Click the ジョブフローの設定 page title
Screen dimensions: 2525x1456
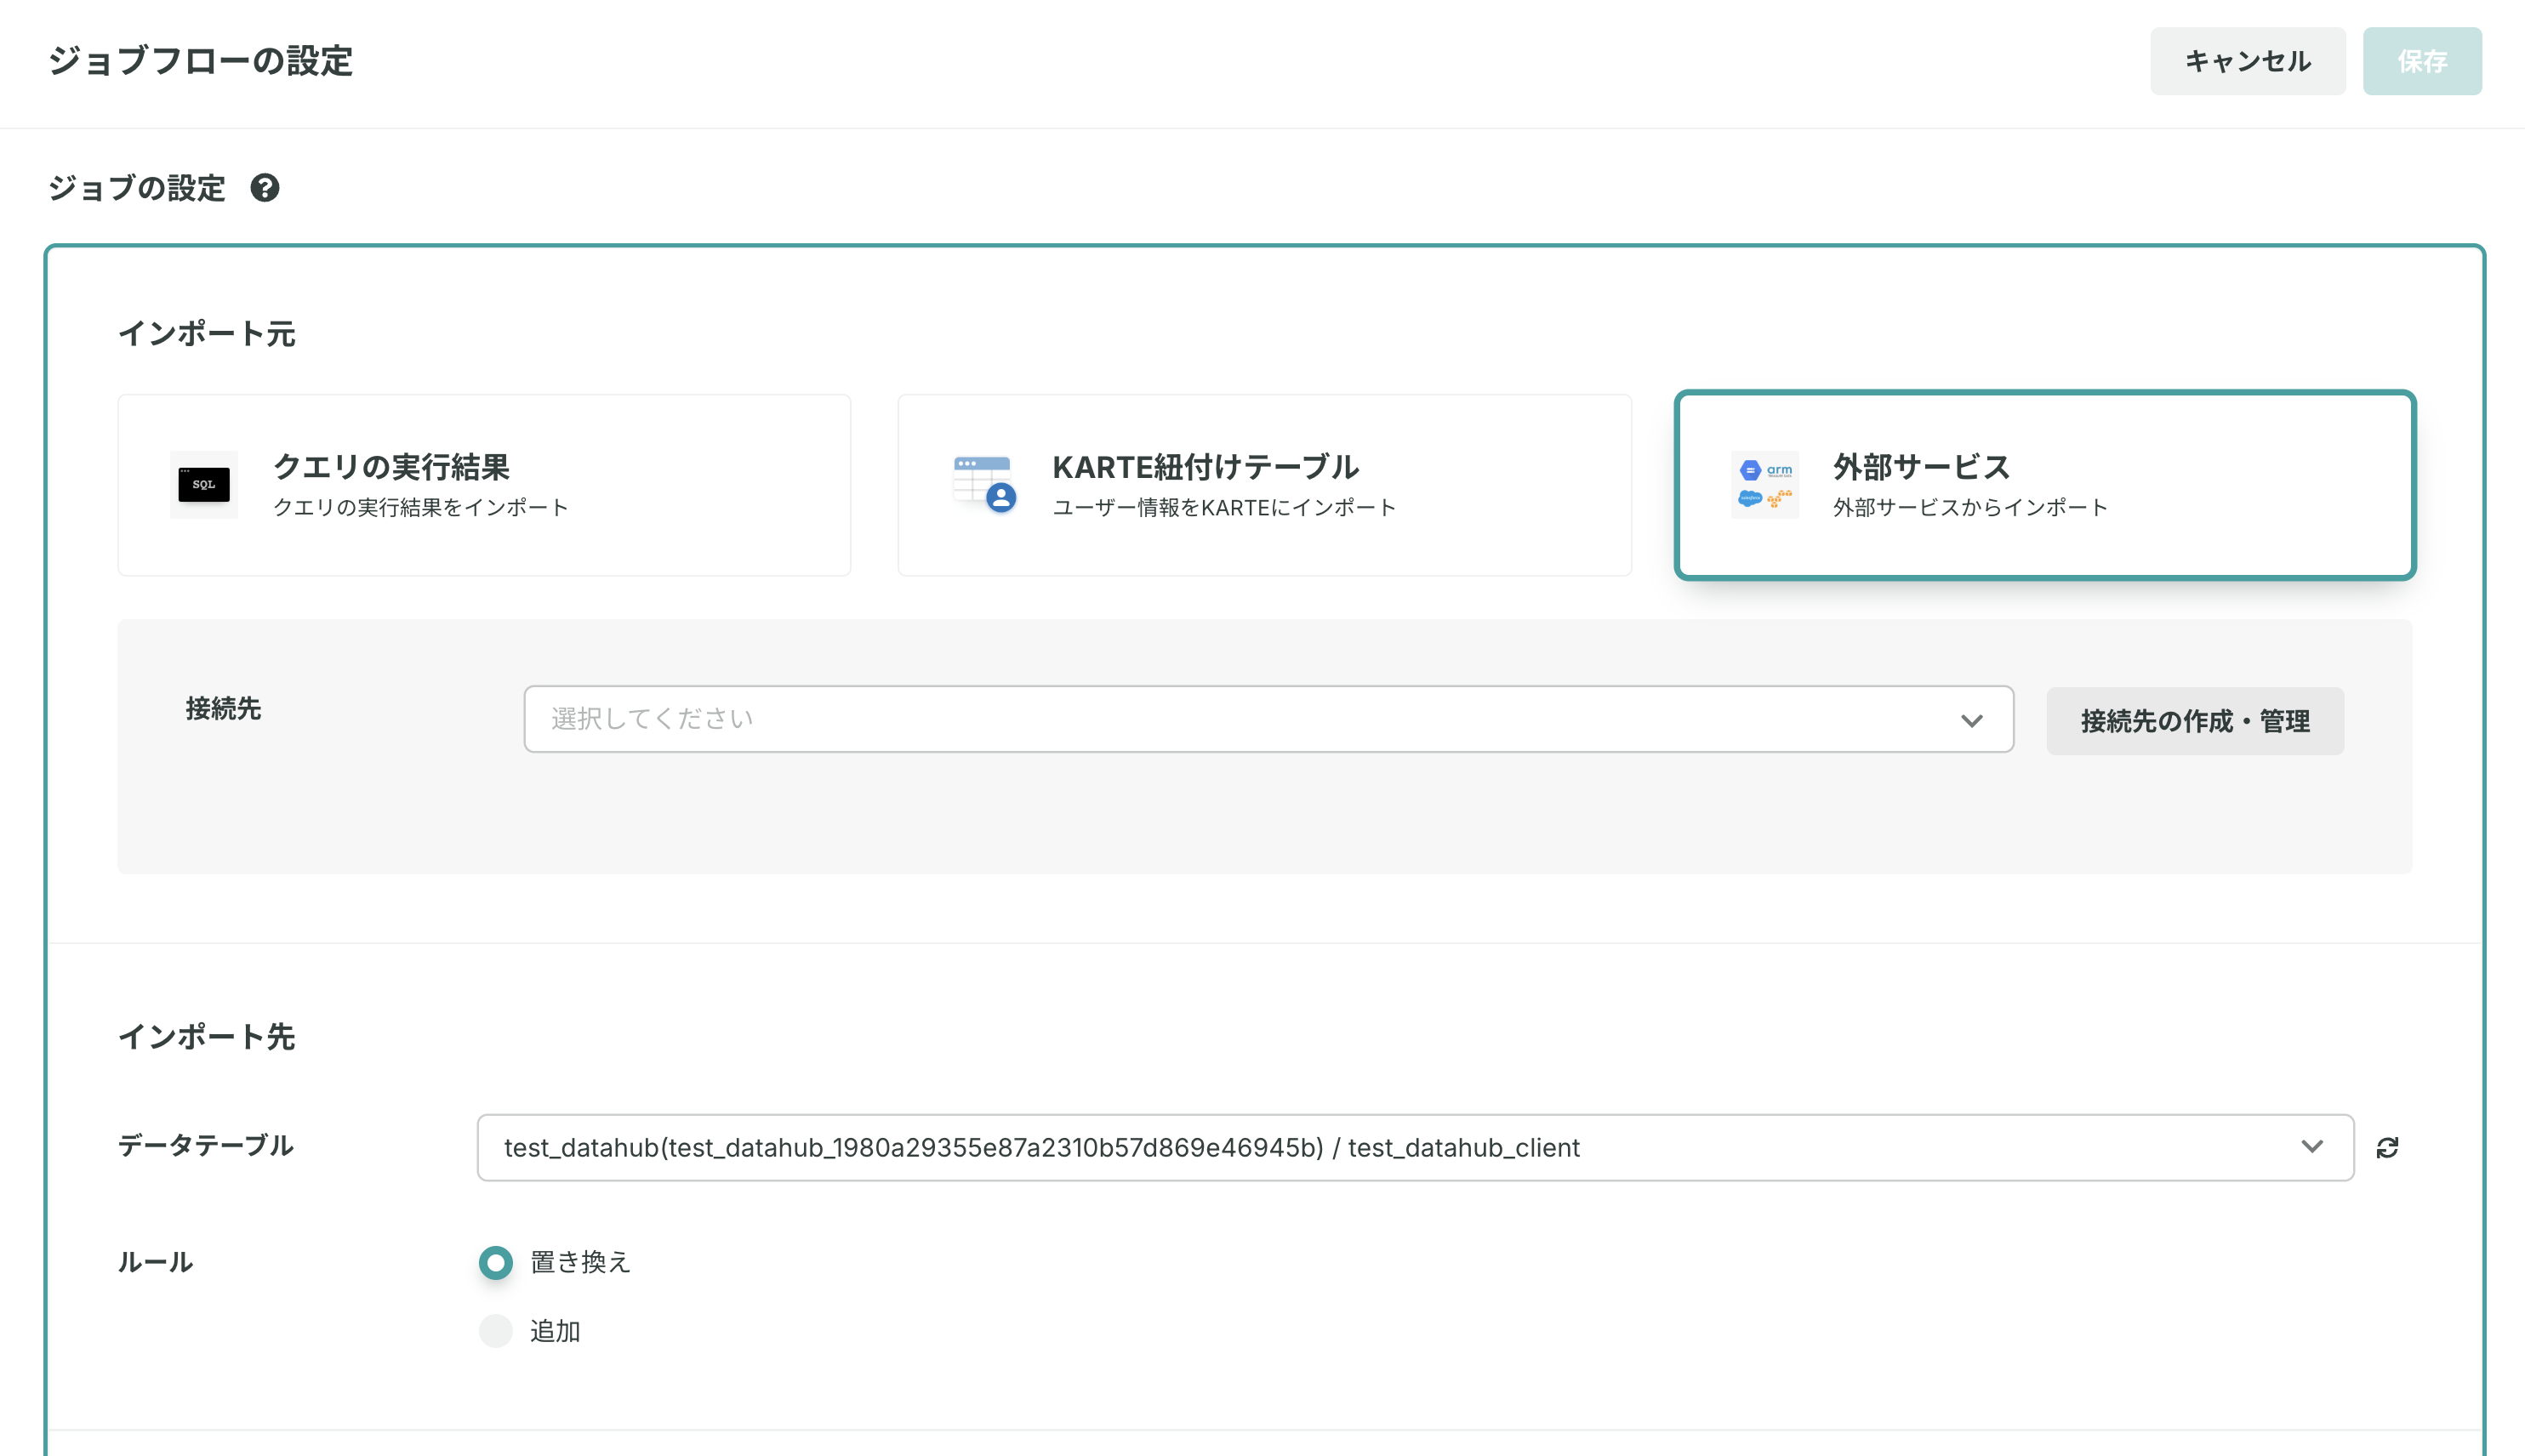coord(201,61)
